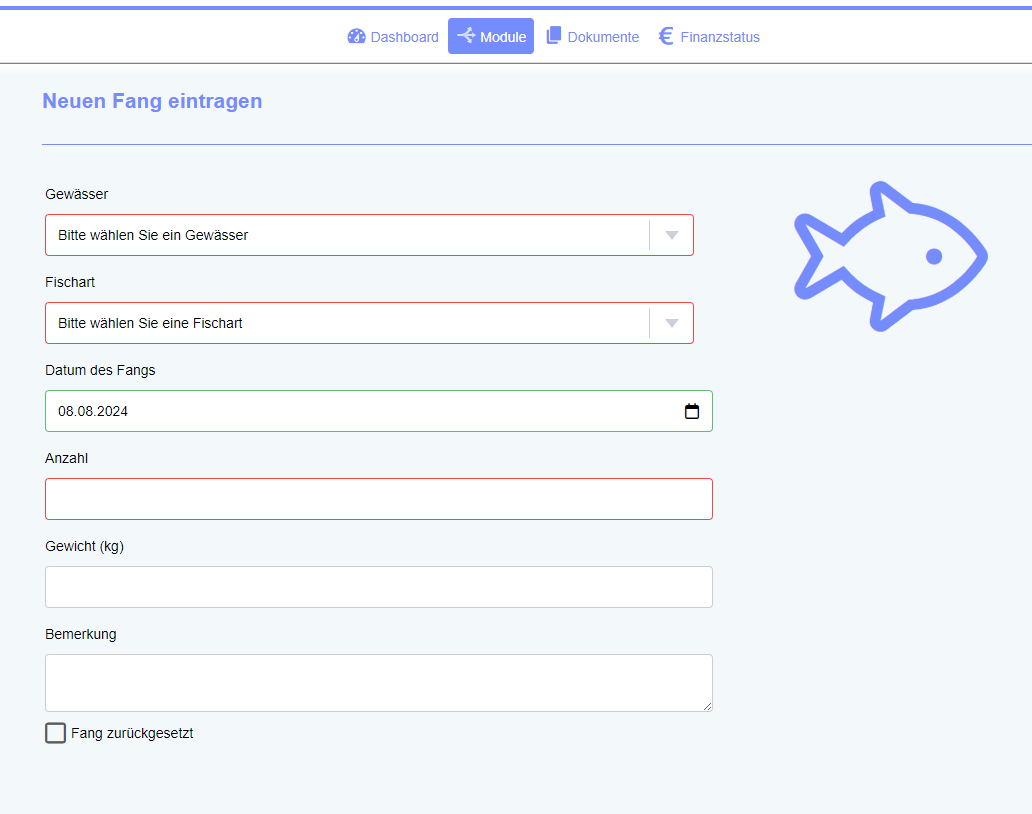The image size is (1032, 814).
Task: Focus the Anzahl input field
Action: click(378, 499)
